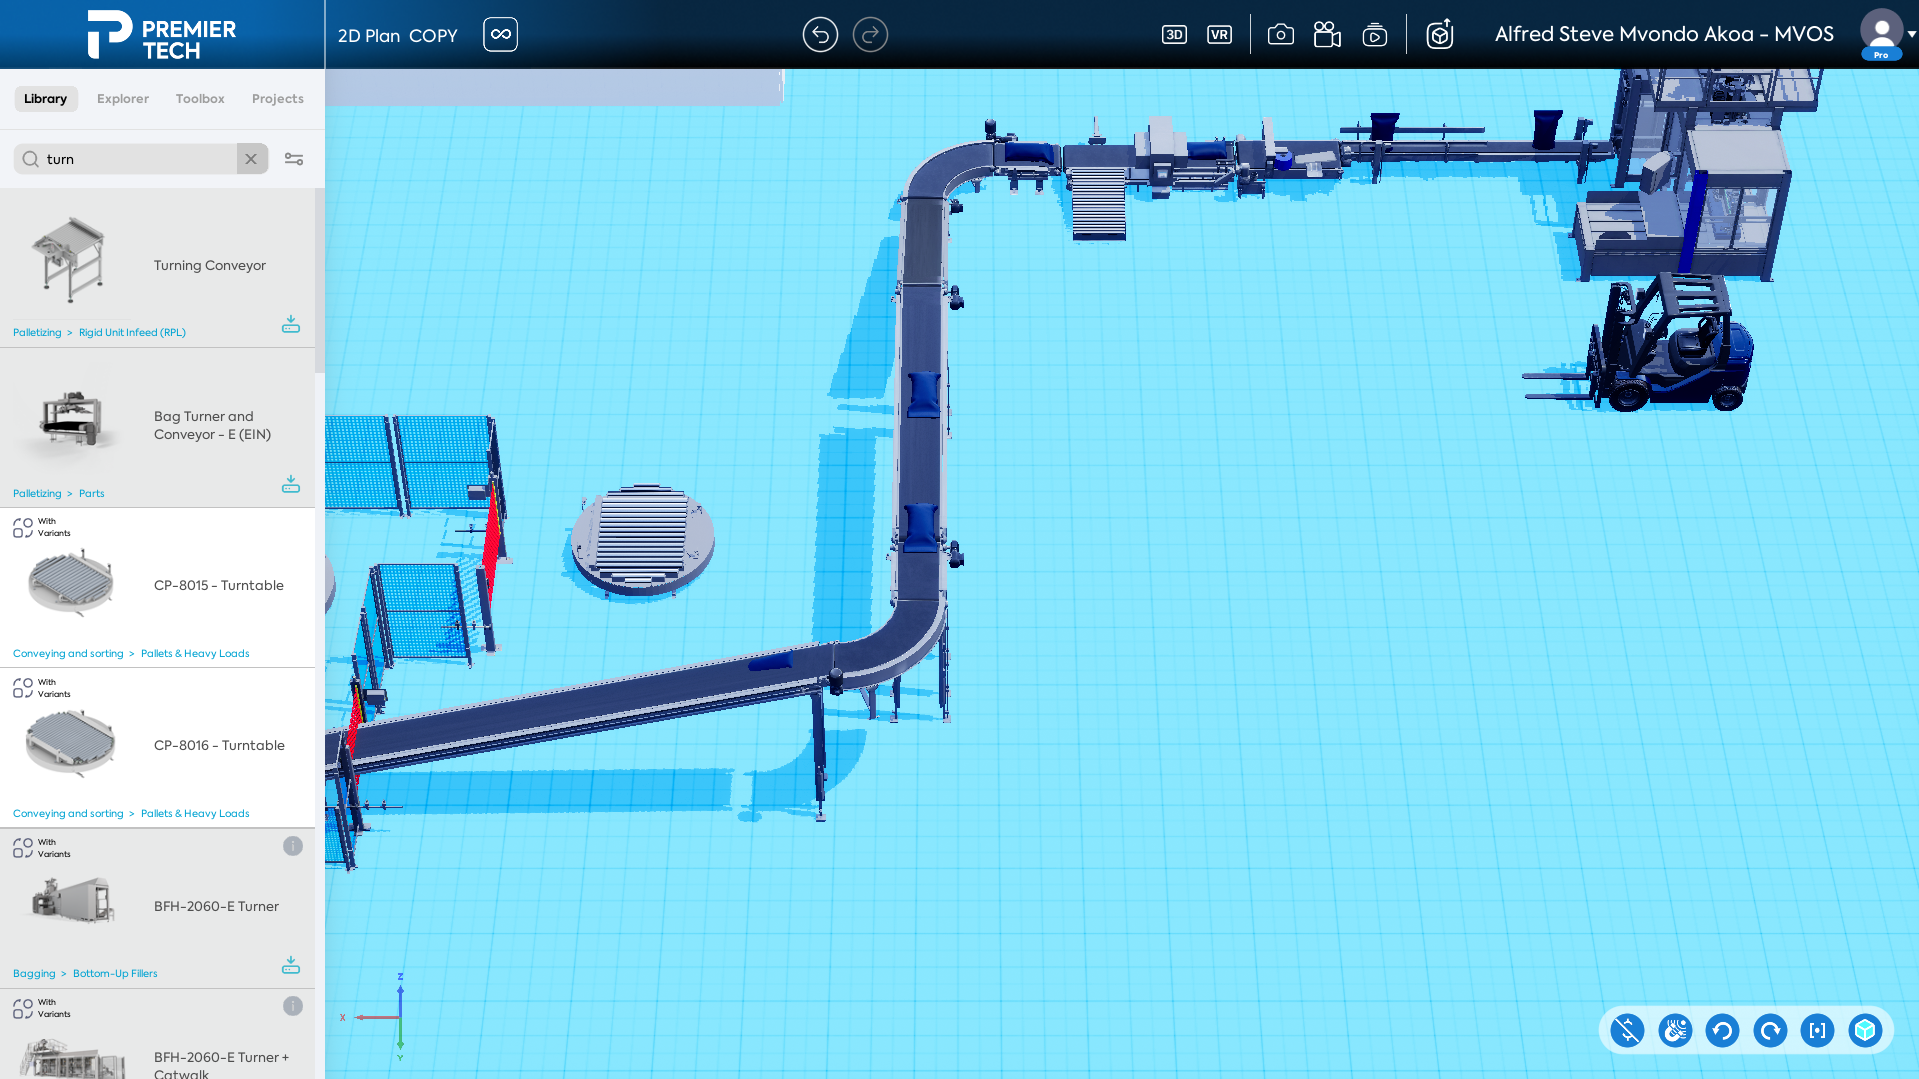Show info for BFH-2060-E Turner + Catwalk
This screenshot has height=1079, width=1919.
[x=293, y=1006]
